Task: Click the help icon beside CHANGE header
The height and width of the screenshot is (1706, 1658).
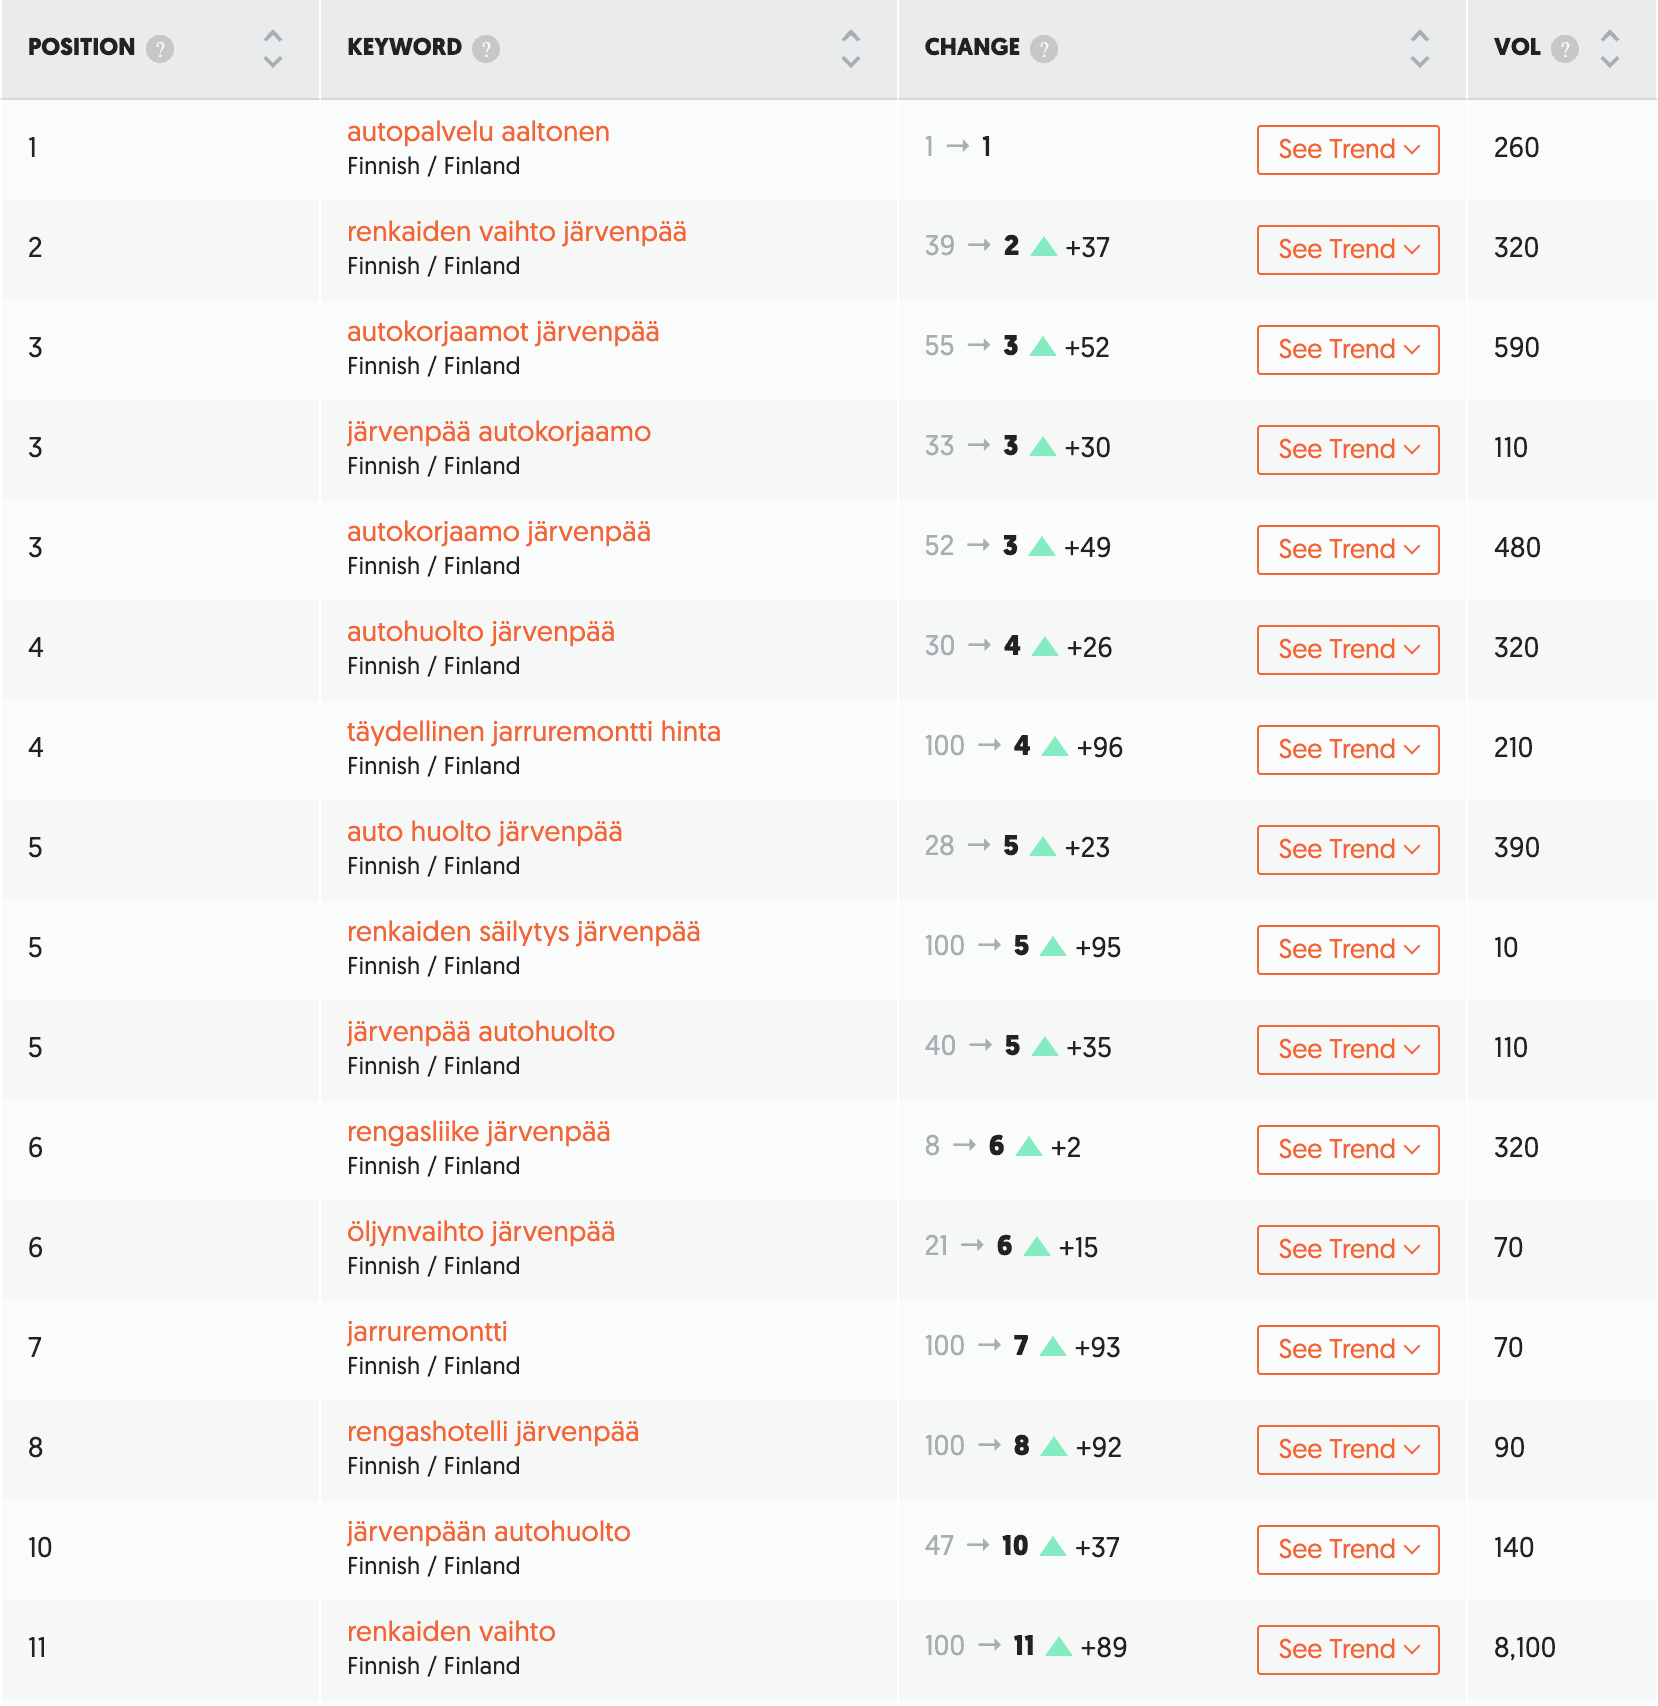Action: [x=1044, y=48]
